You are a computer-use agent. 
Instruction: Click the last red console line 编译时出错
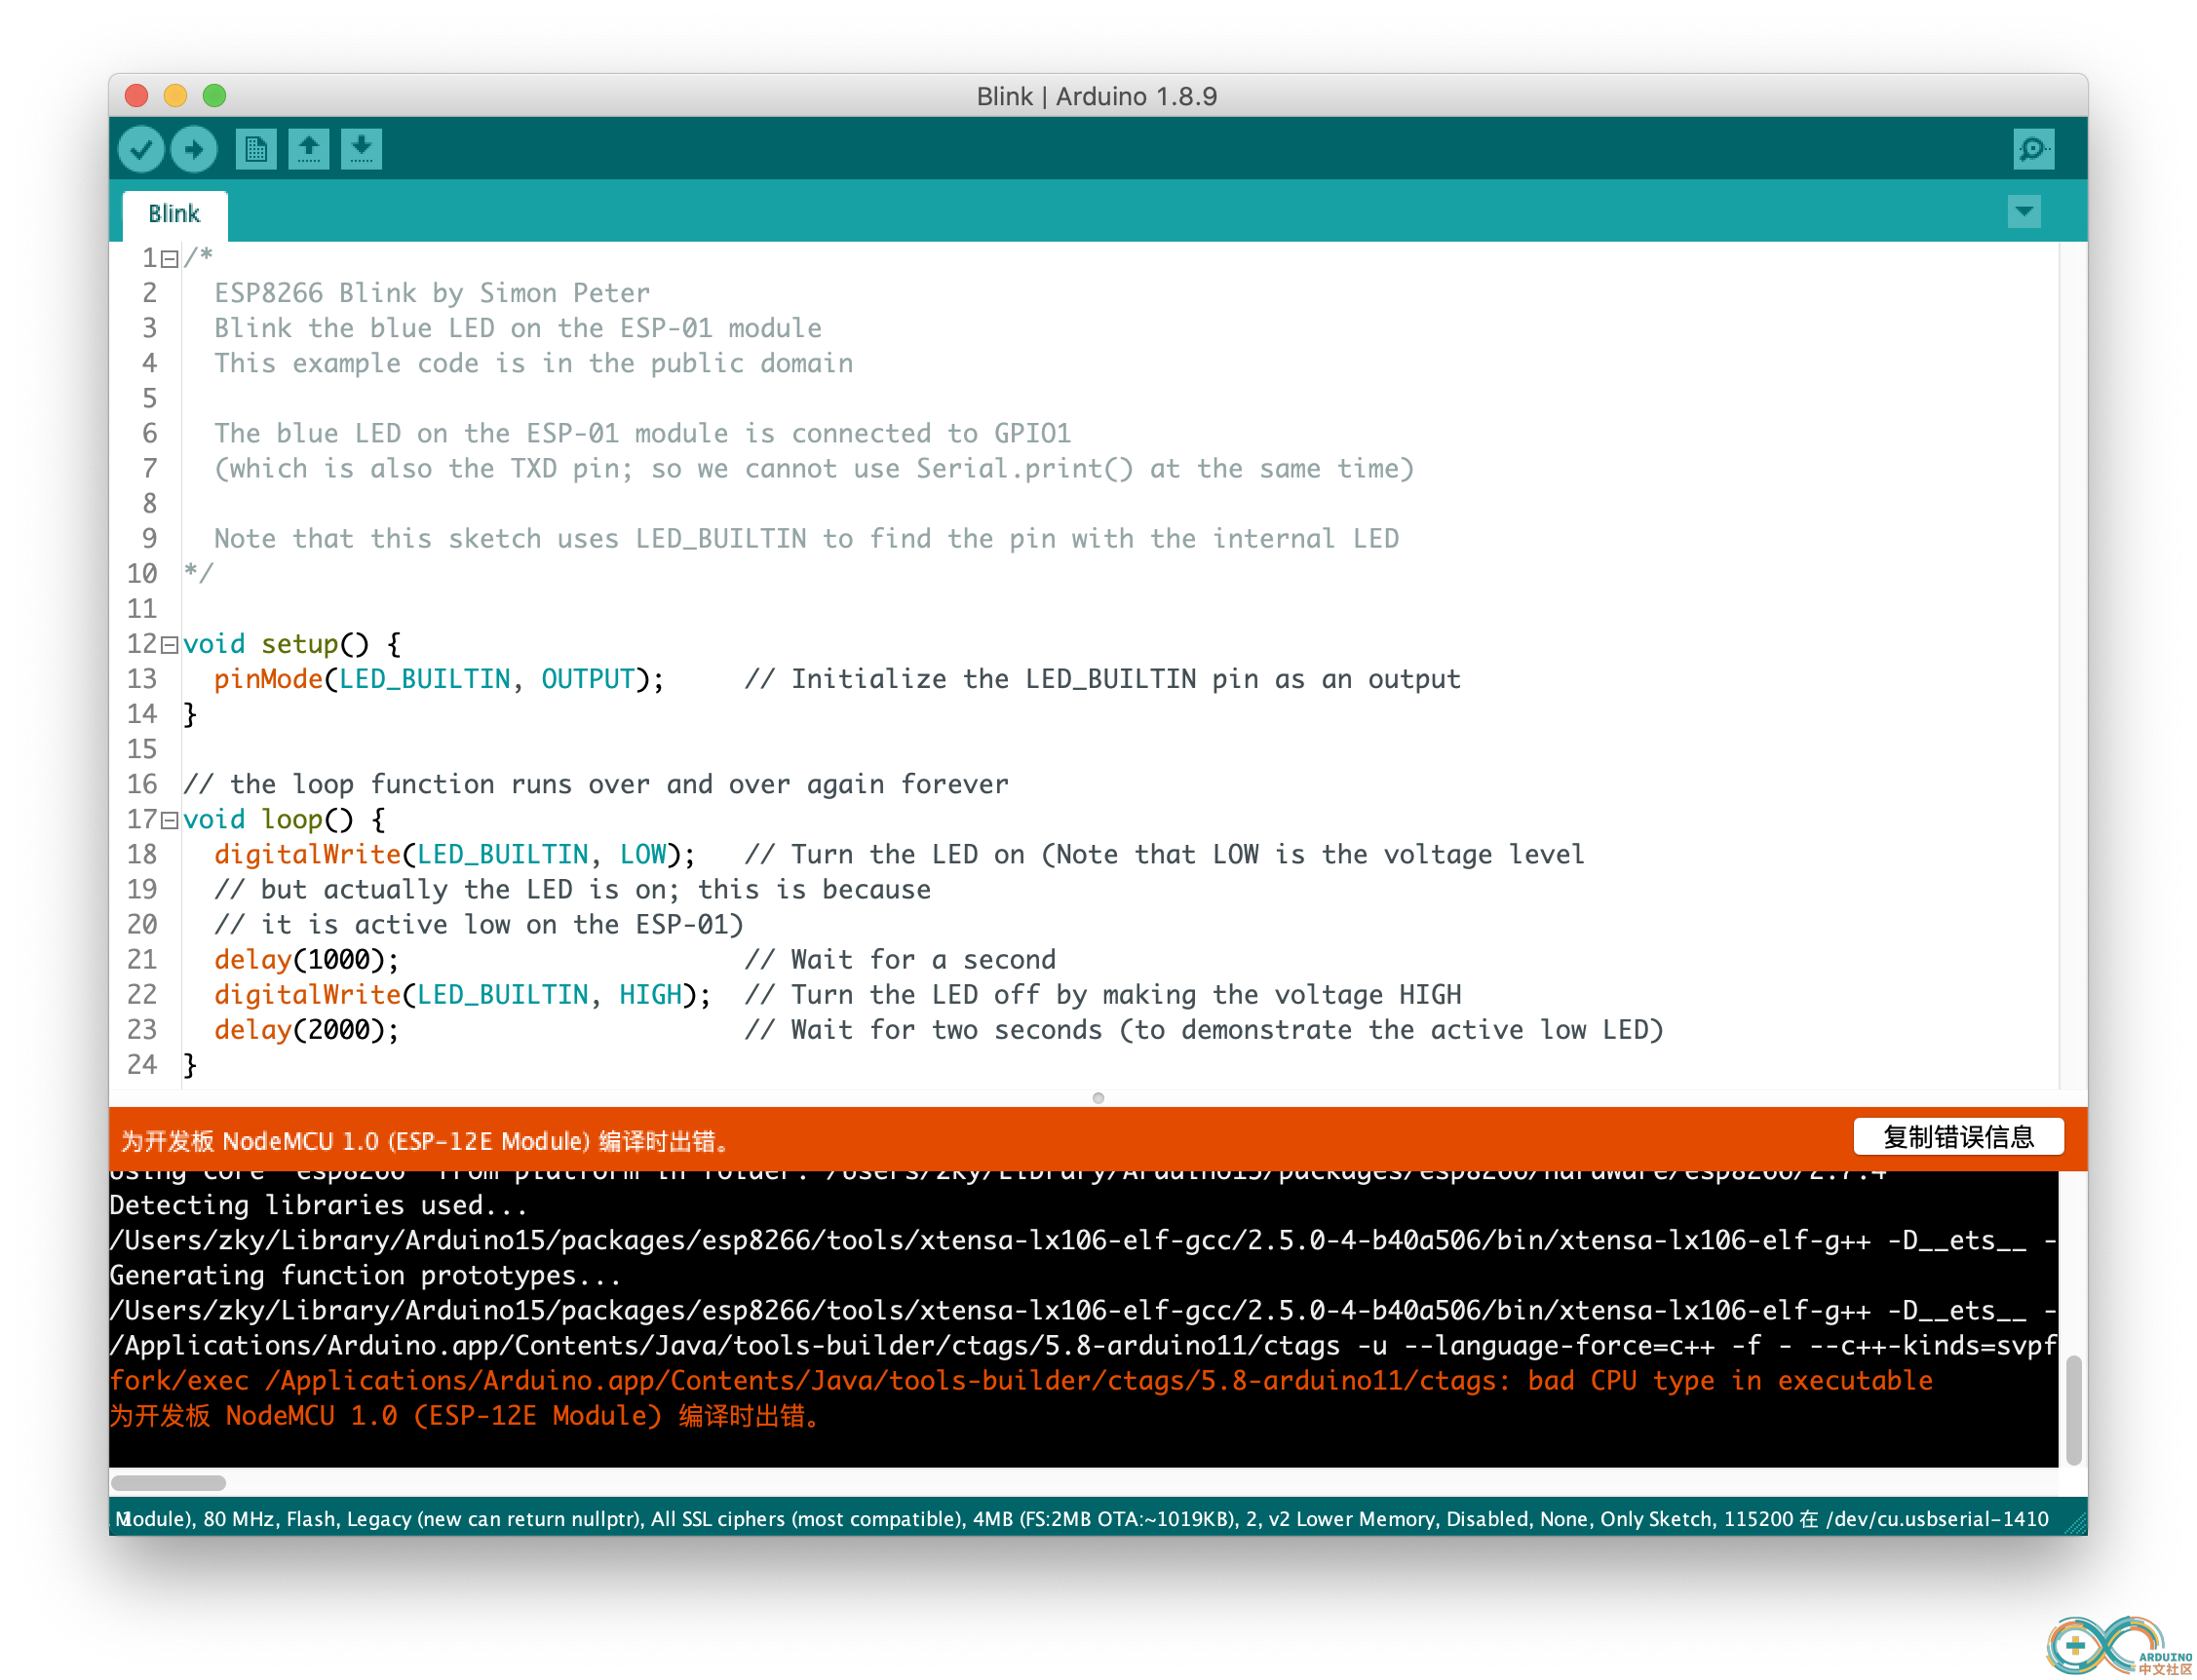click(x=465, y=1416)
